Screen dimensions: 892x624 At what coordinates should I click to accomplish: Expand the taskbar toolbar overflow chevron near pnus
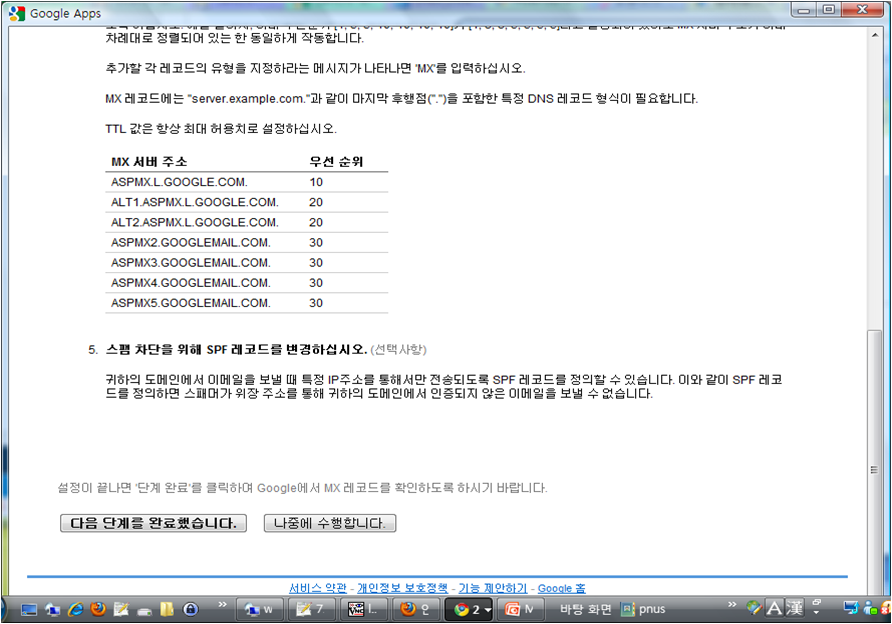(x=732, y=604)
